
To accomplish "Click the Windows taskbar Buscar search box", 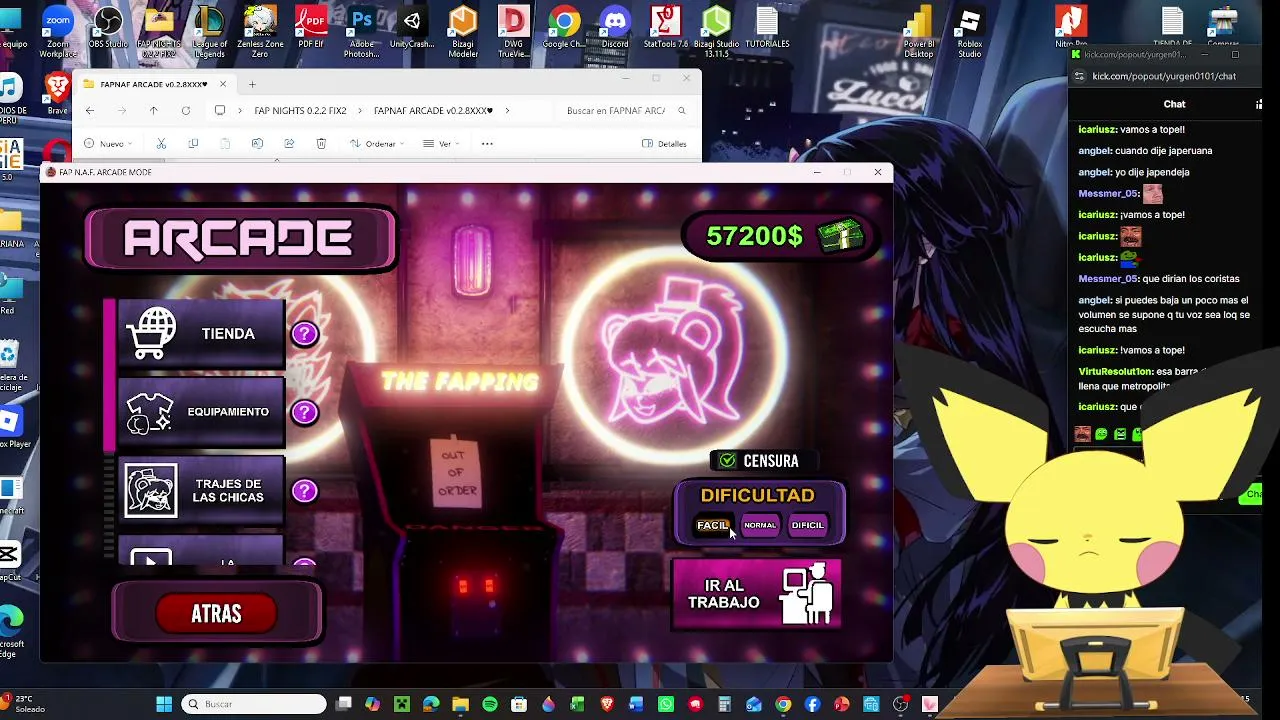I will [x=254, y=704].
